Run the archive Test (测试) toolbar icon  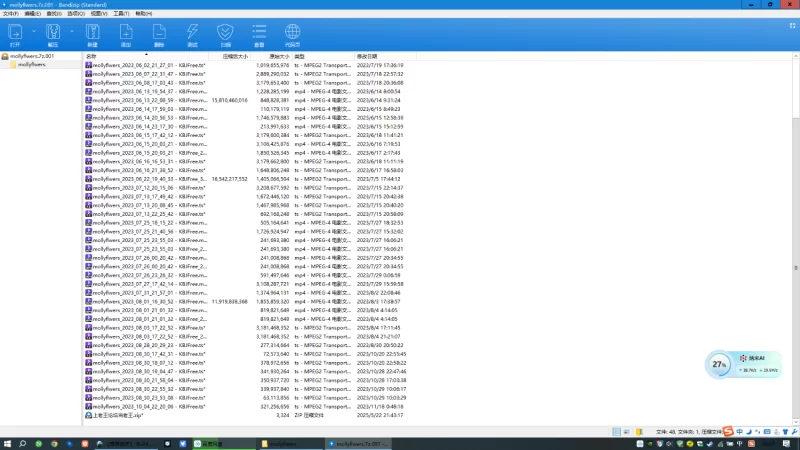point(192,34)
